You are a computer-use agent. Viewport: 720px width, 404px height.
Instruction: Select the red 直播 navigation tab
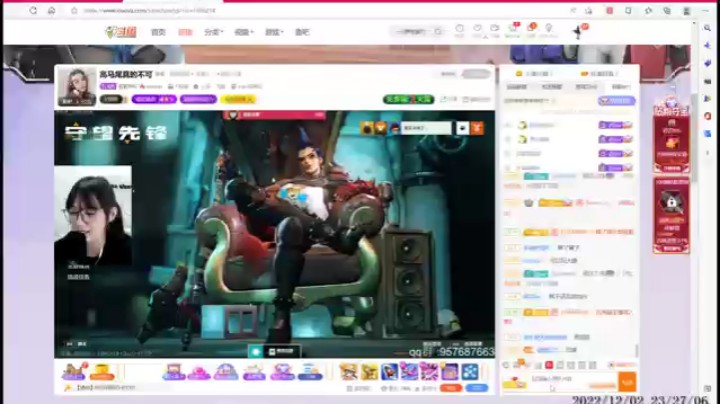185,32
